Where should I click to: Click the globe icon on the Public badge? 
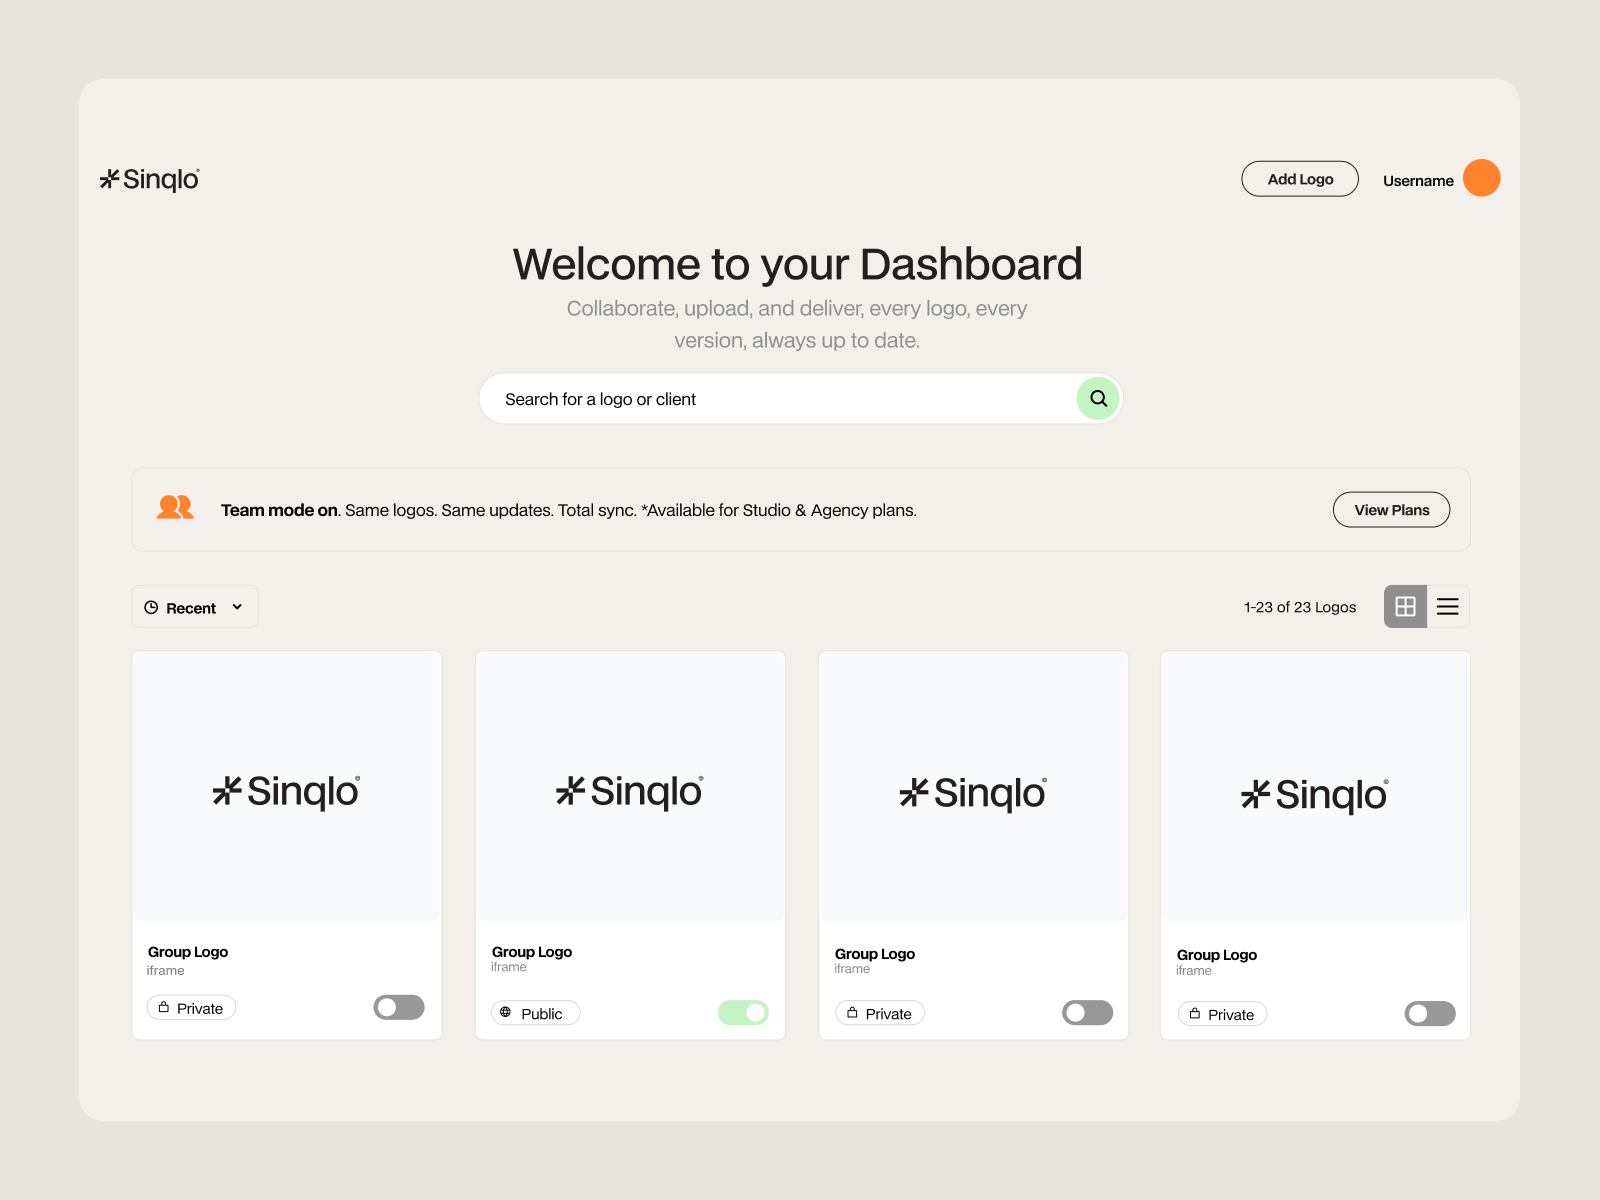[507, 1012]
